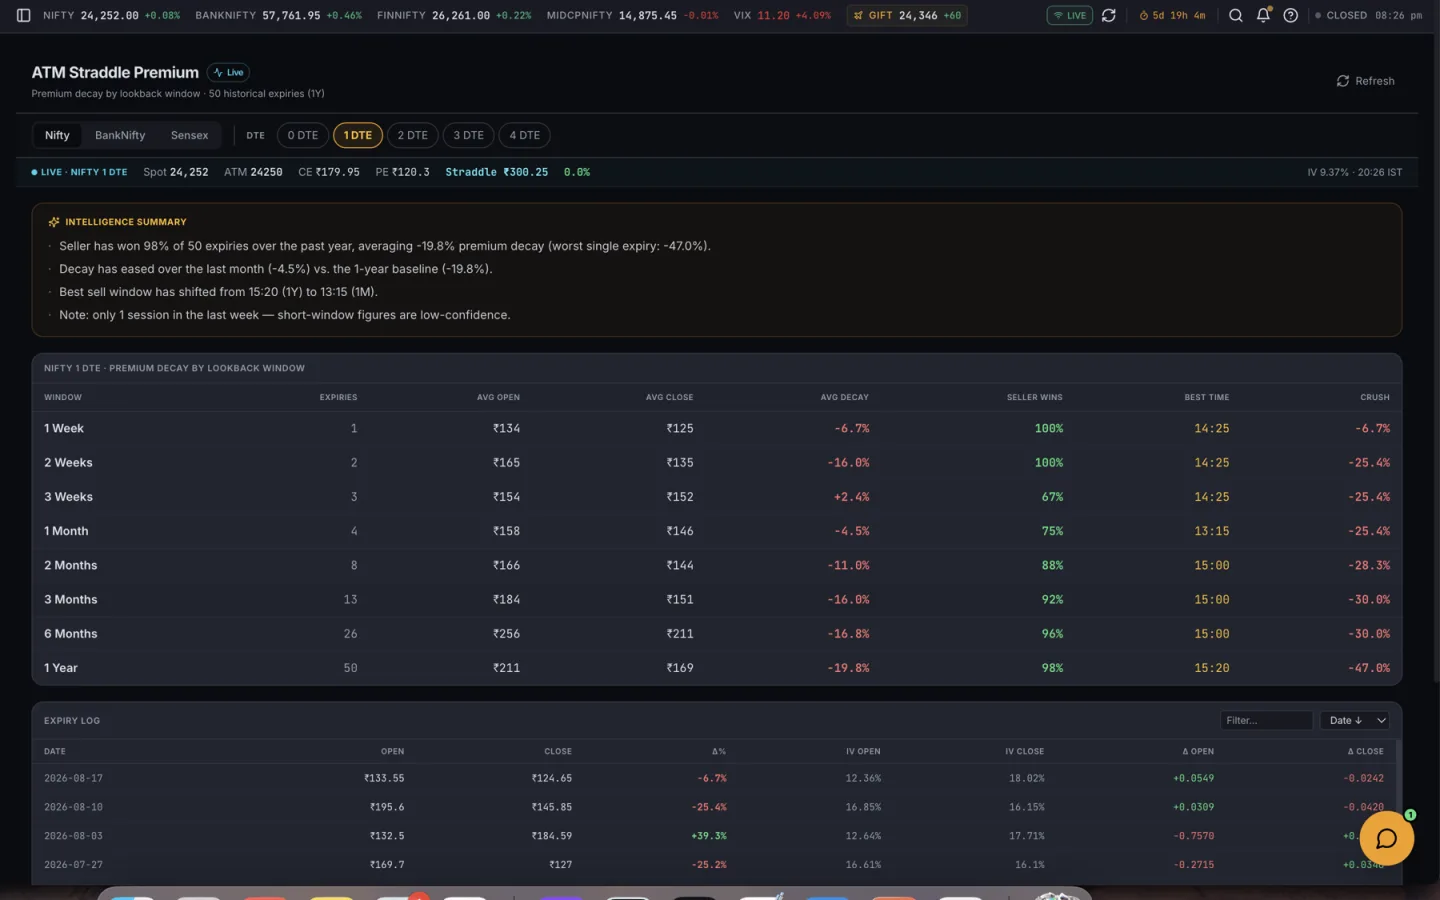The height and width of the screenshot is (900, 1440).
Task: Click the WINDOW column header
Action: (63, 397)
